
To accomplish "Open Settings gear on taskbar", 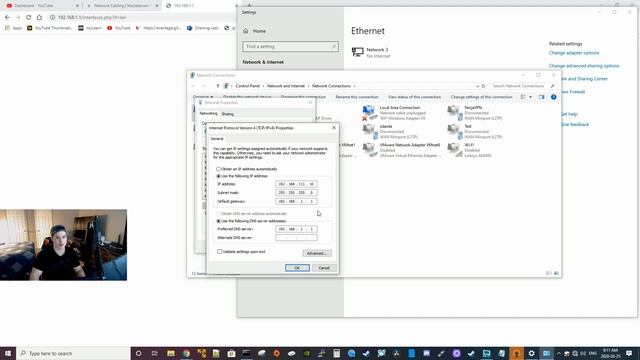I will click(531, 353).
